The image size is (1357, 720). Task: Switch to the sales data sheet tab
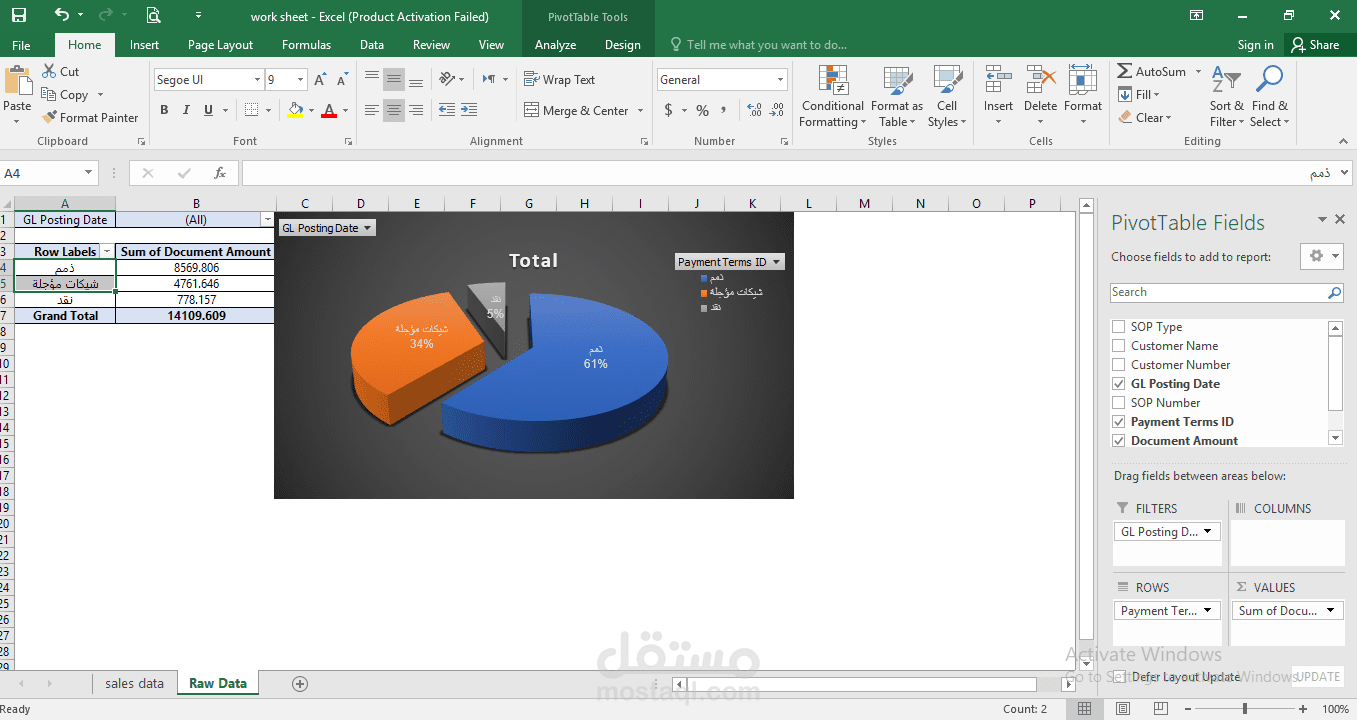(x=134, y=684)
